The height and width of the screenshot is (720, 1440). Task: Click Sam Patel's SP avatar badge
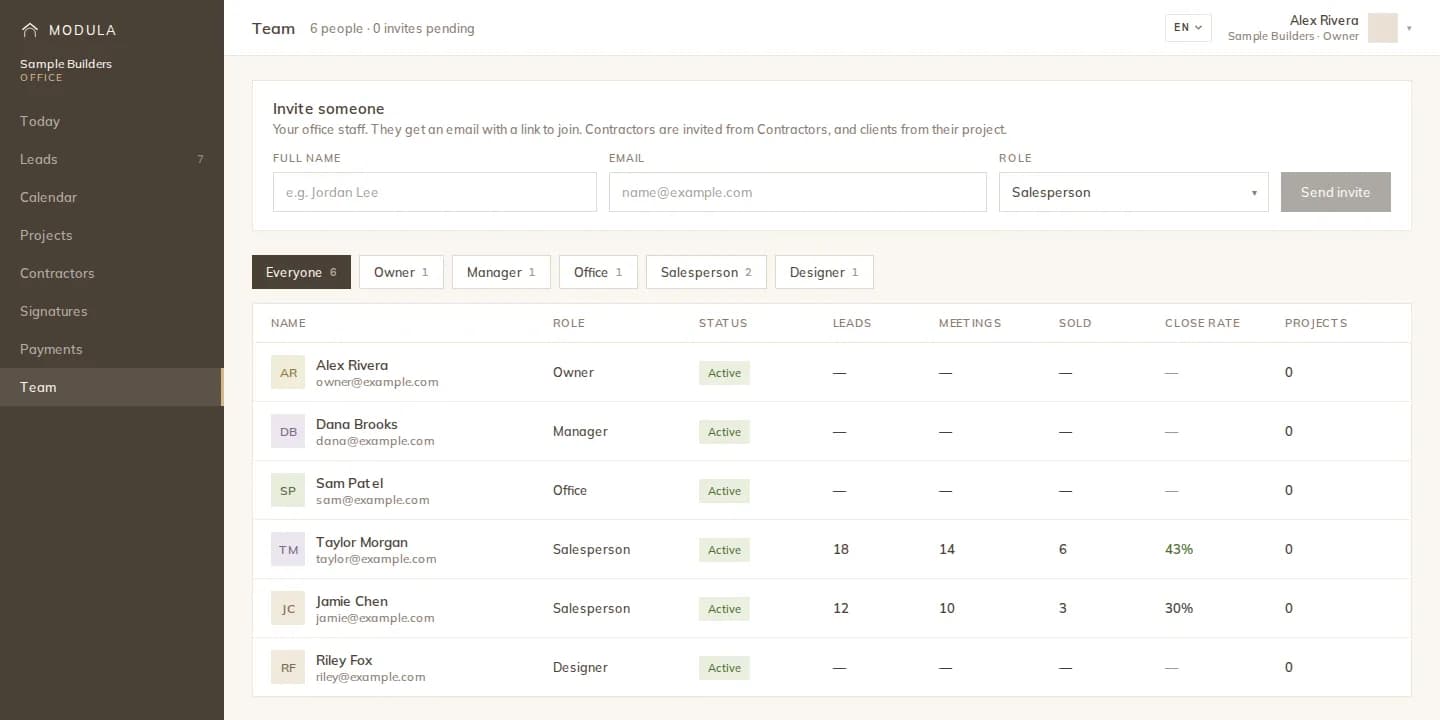[288, 490]
